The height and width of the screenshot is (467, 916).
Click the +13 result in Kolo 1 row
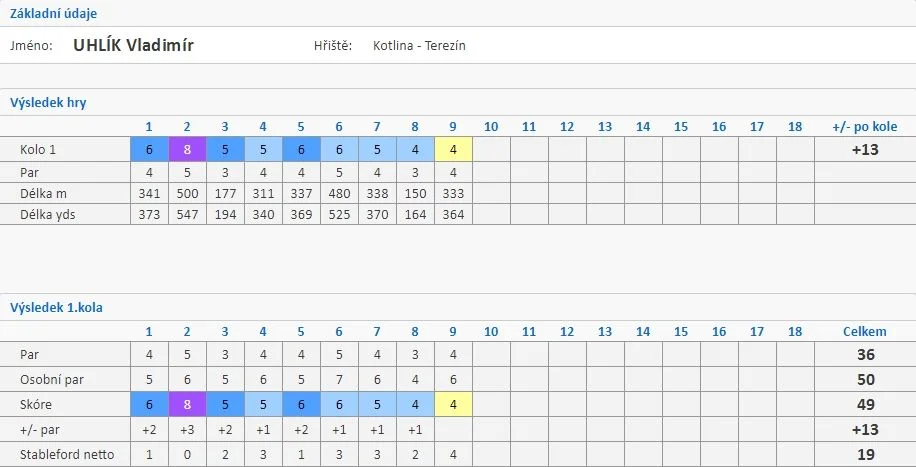(865, 150)
